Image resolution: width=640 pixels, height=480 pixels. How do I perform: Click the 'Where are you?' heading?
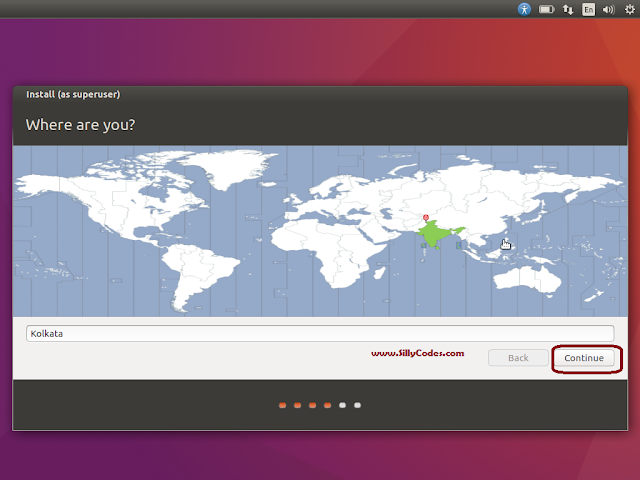pos(80,124)
